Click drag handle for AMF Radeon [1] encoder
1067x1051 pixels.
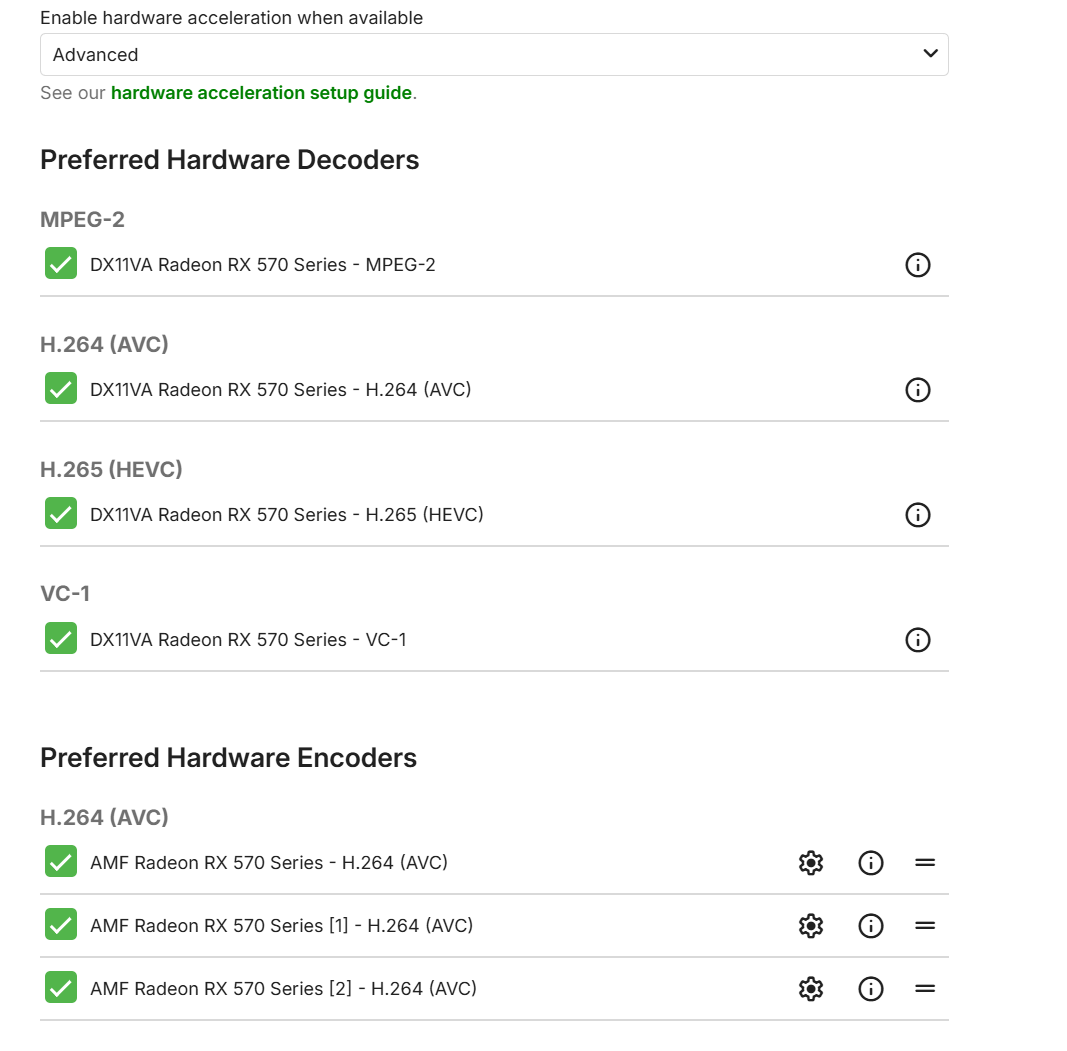click(925, 926)
